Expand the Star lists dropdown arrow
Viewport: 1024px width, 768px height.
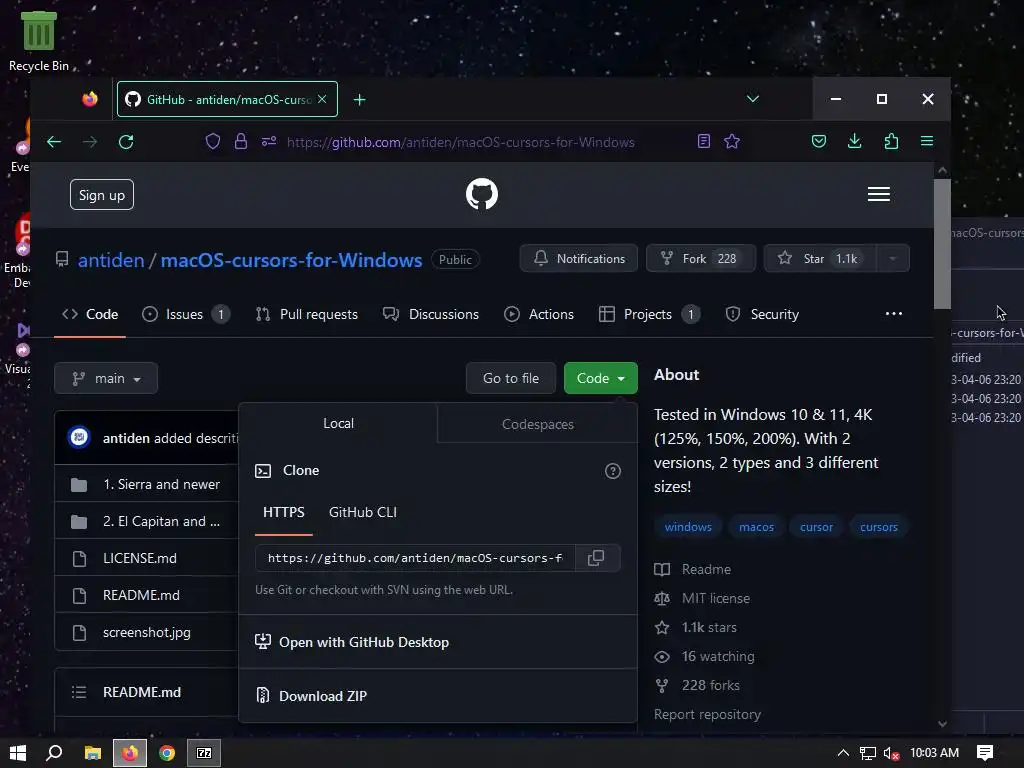[892, 259]
